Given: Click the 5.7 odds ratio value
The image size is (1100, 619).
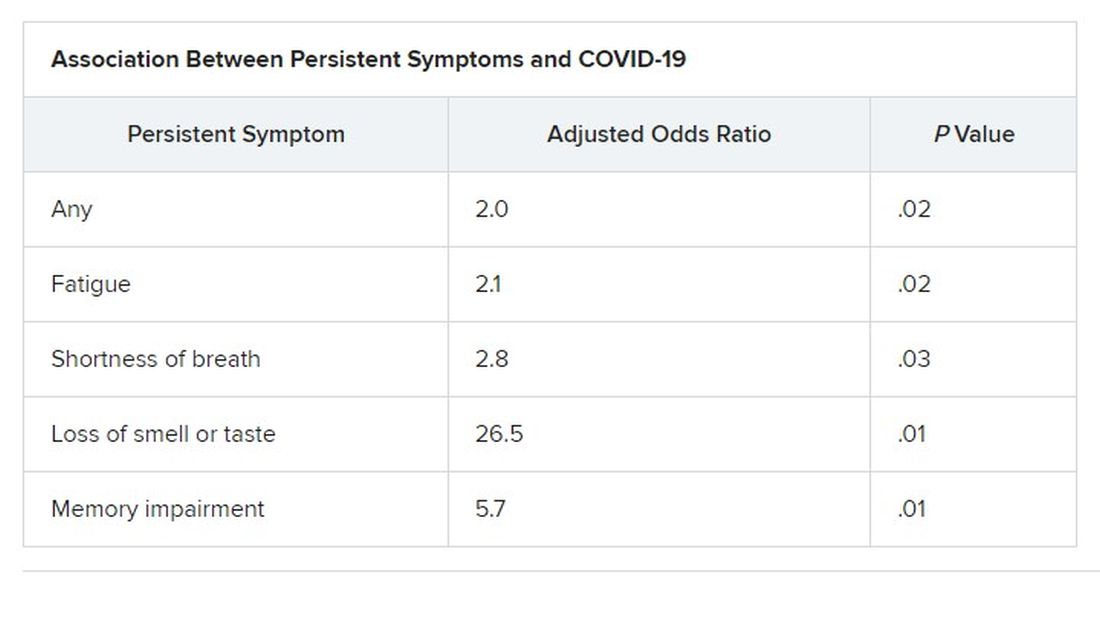Looking at the screenshot, I should (490, 509).
